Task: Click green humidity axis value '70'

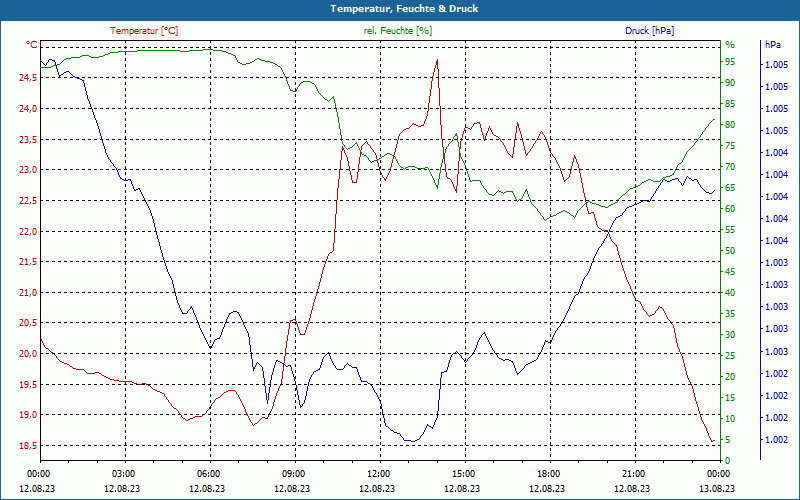Action: click(x=730, y=167)
